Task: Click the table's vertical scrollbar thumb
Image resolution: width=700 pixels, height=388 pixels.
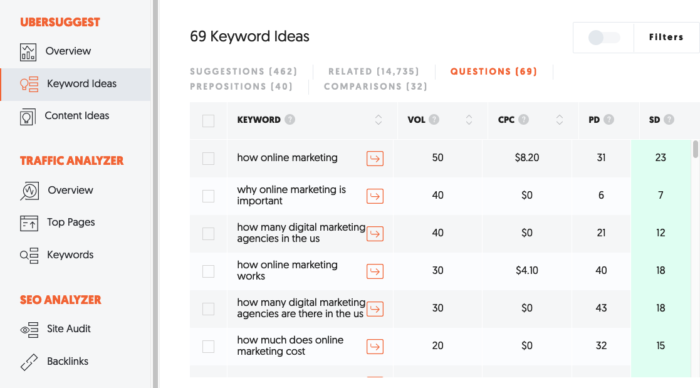Action: [x=695, y=149]
